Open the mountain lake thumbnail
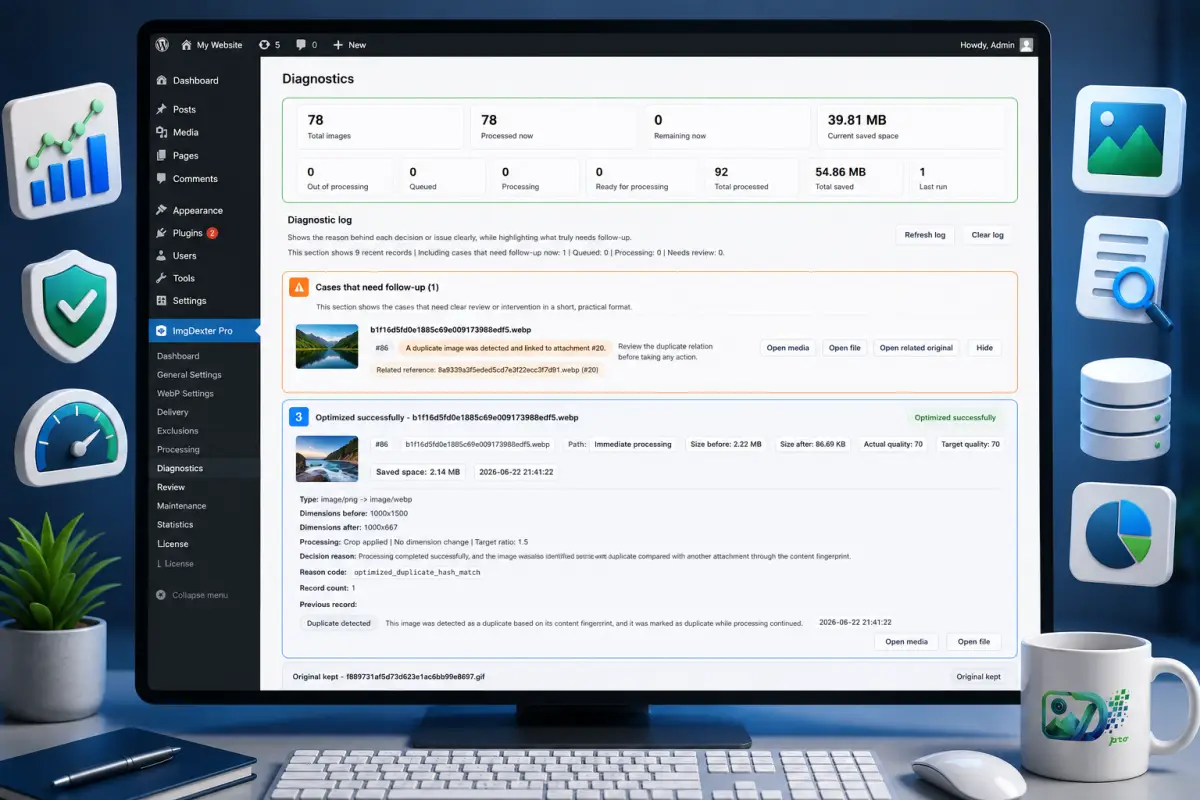 pos(327,346)
